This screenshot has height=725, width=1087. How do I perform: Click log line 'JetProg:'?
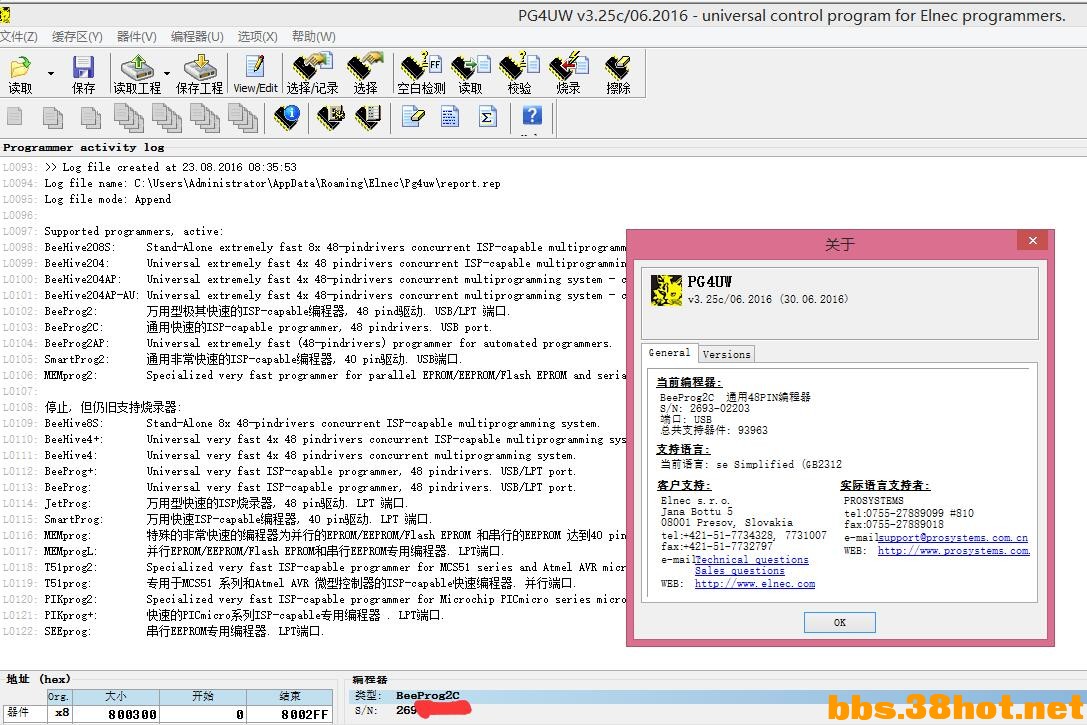pyautogui.click(x=68, y=503)
